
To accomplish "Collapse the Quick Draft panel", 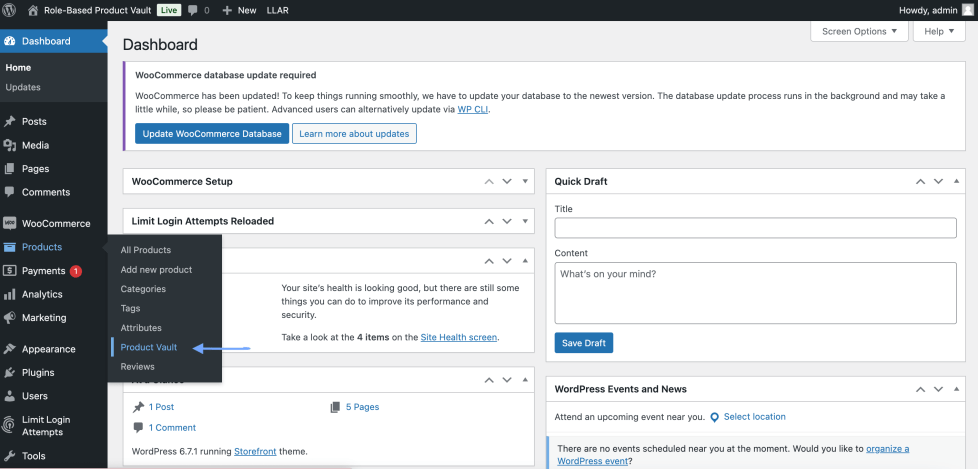I will click(957, 182).
